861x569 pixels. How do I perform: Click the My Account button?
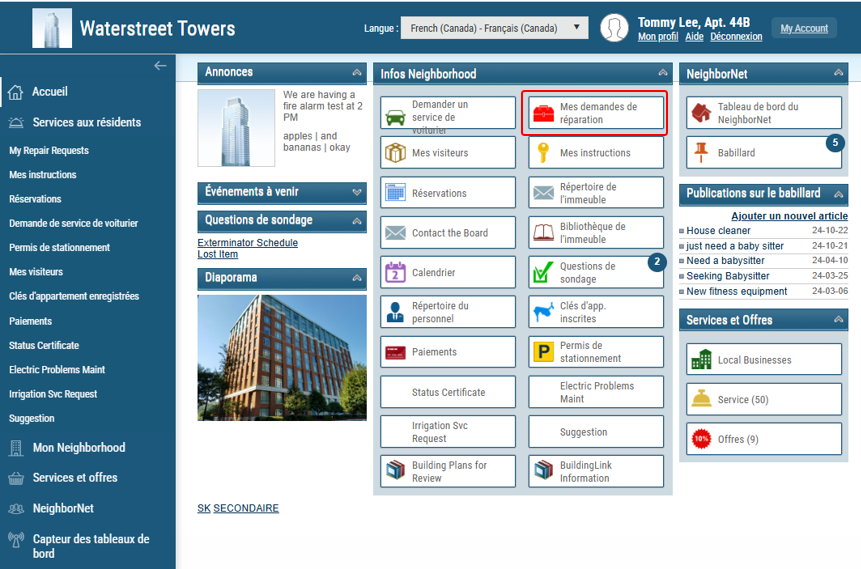pyautogui.click(x=804, y=28)
